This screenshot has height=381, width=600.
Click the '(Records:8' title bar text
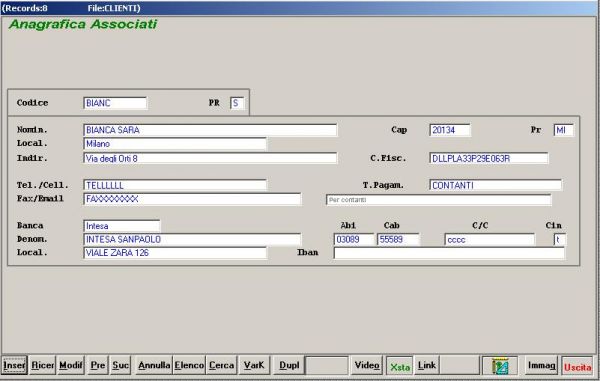(x=24, y=8)
